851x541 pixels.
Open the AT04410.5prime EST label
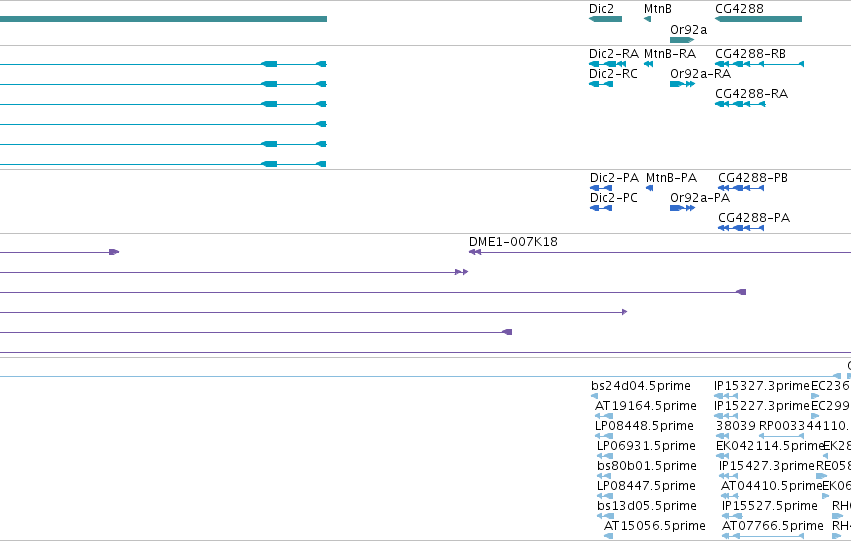point(771,486)
